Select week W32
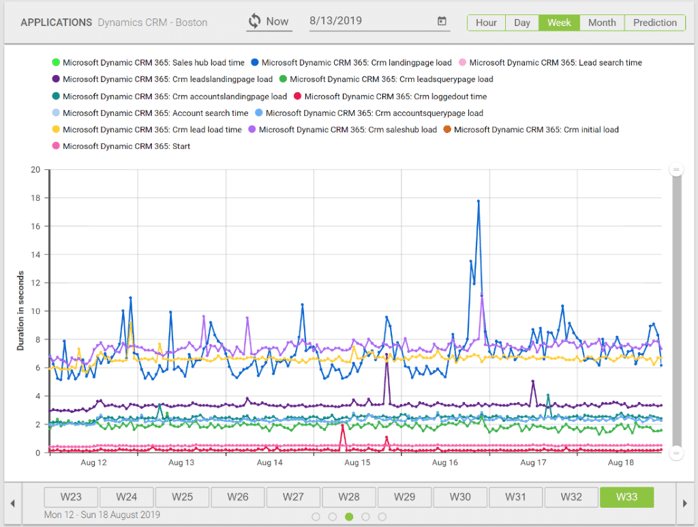 click(571, 497)
